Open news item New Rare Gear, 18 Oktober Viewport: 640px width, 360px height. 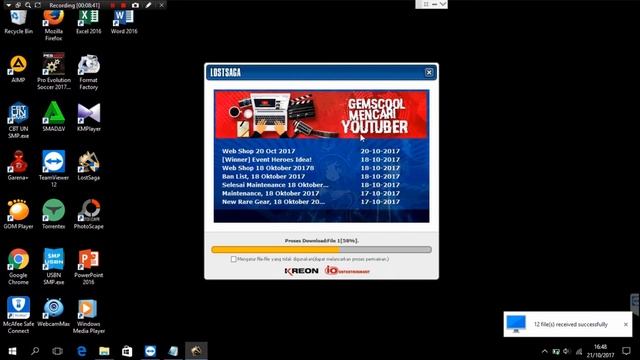[273, 202]
